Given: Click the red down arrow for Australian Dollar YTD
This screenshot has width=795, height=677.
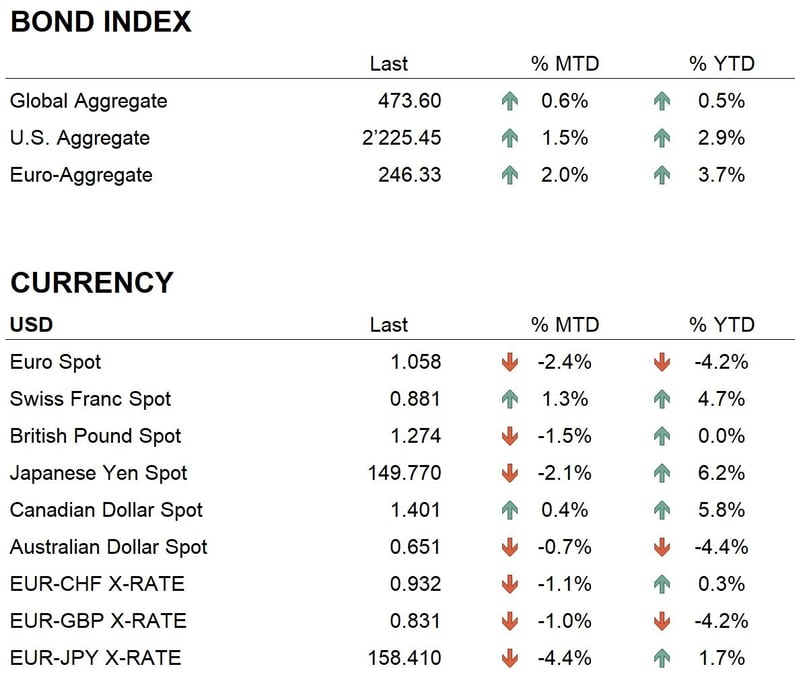Looking at the screenshot, I should 661,547.
